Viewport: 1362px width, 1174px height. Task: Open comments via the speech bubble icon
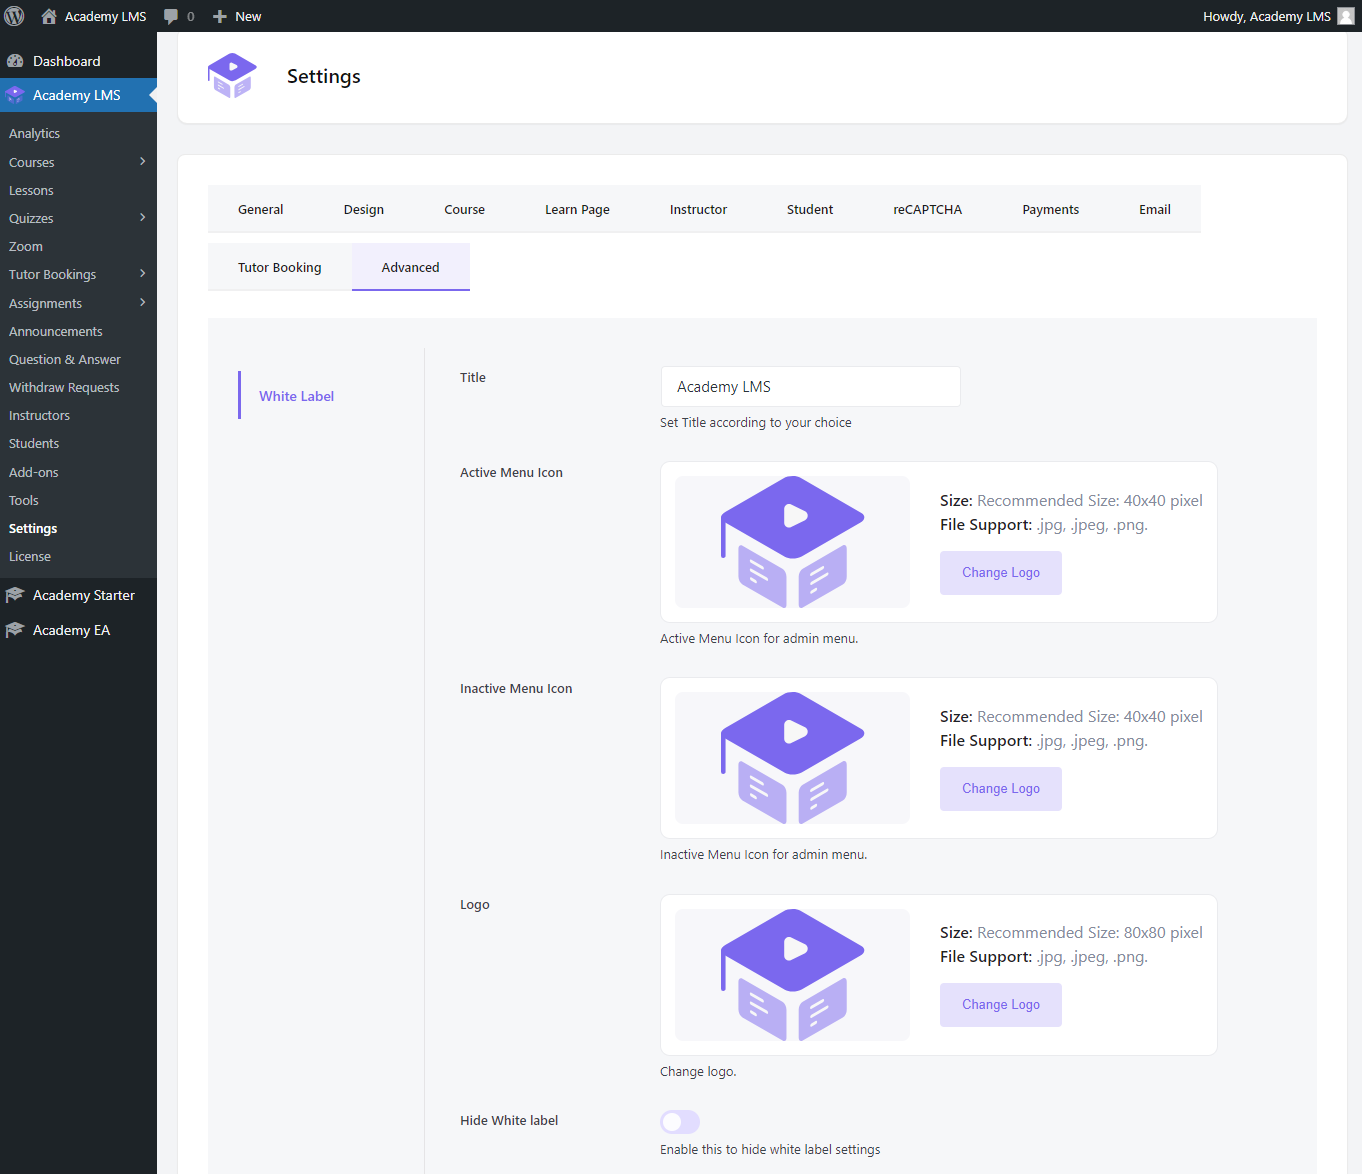pyautogui.click(x=170, y=16)
